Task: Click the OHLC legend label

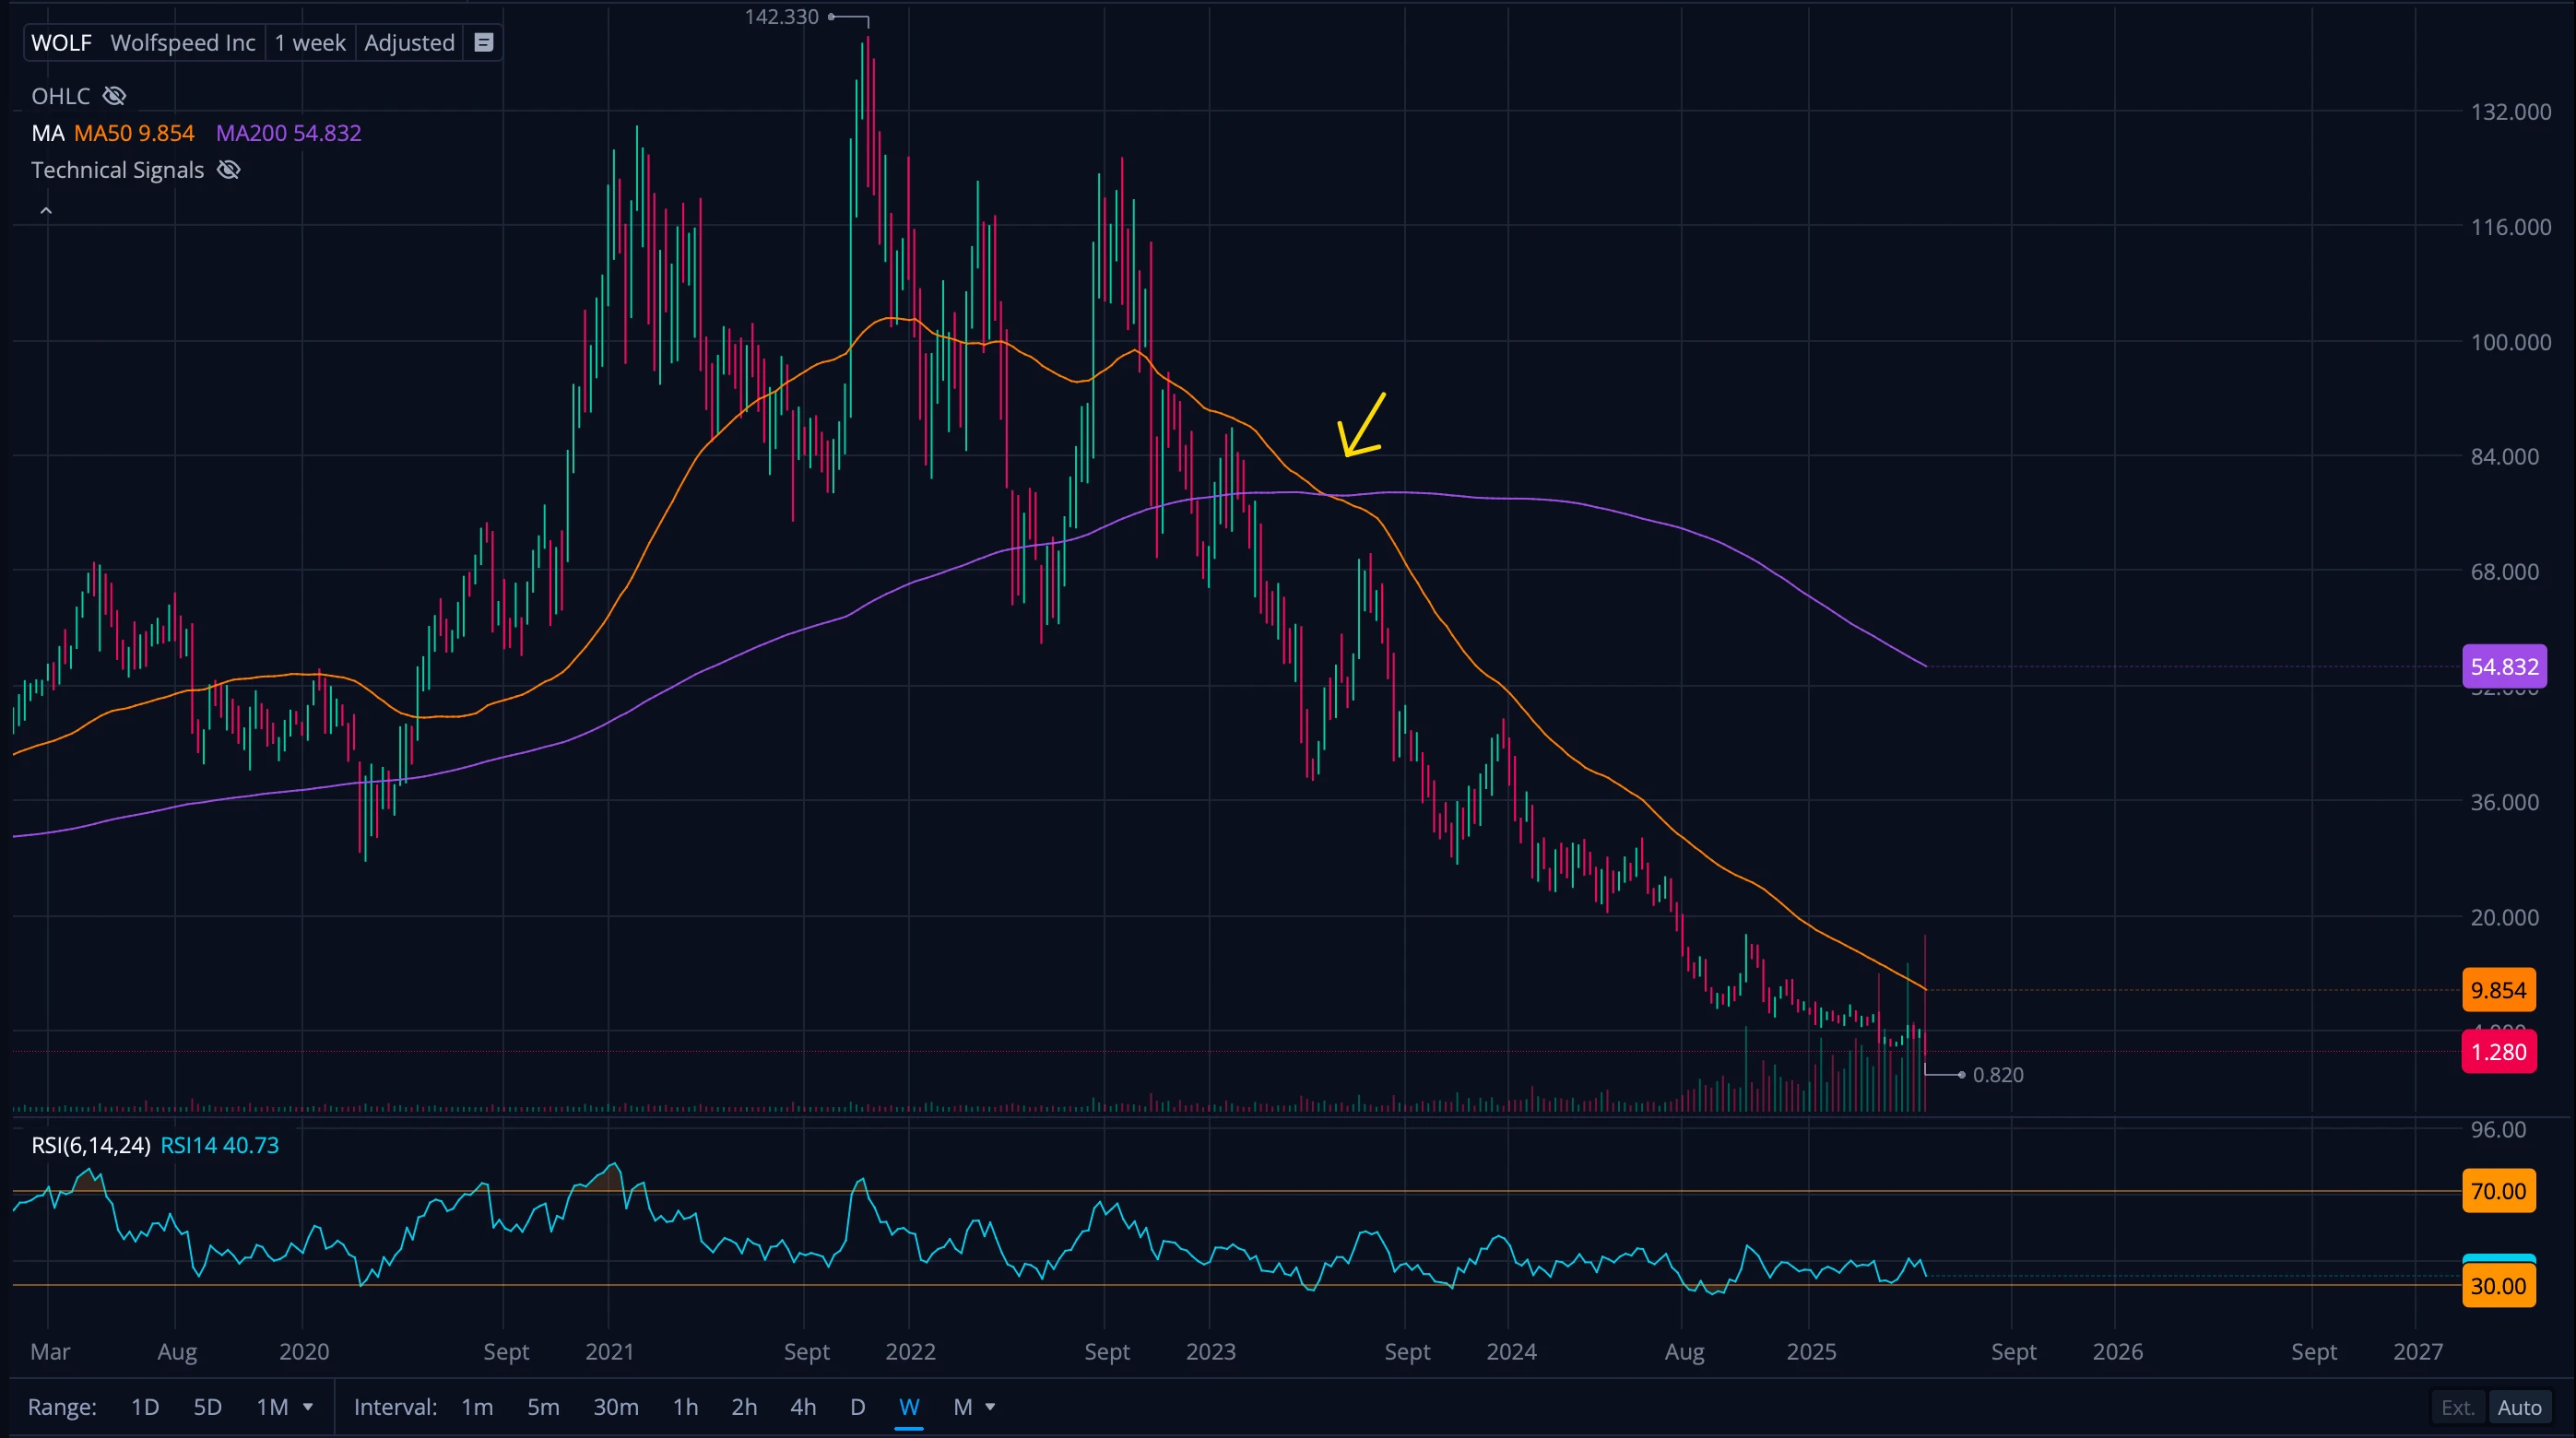Action: click(x=60, y=96)
